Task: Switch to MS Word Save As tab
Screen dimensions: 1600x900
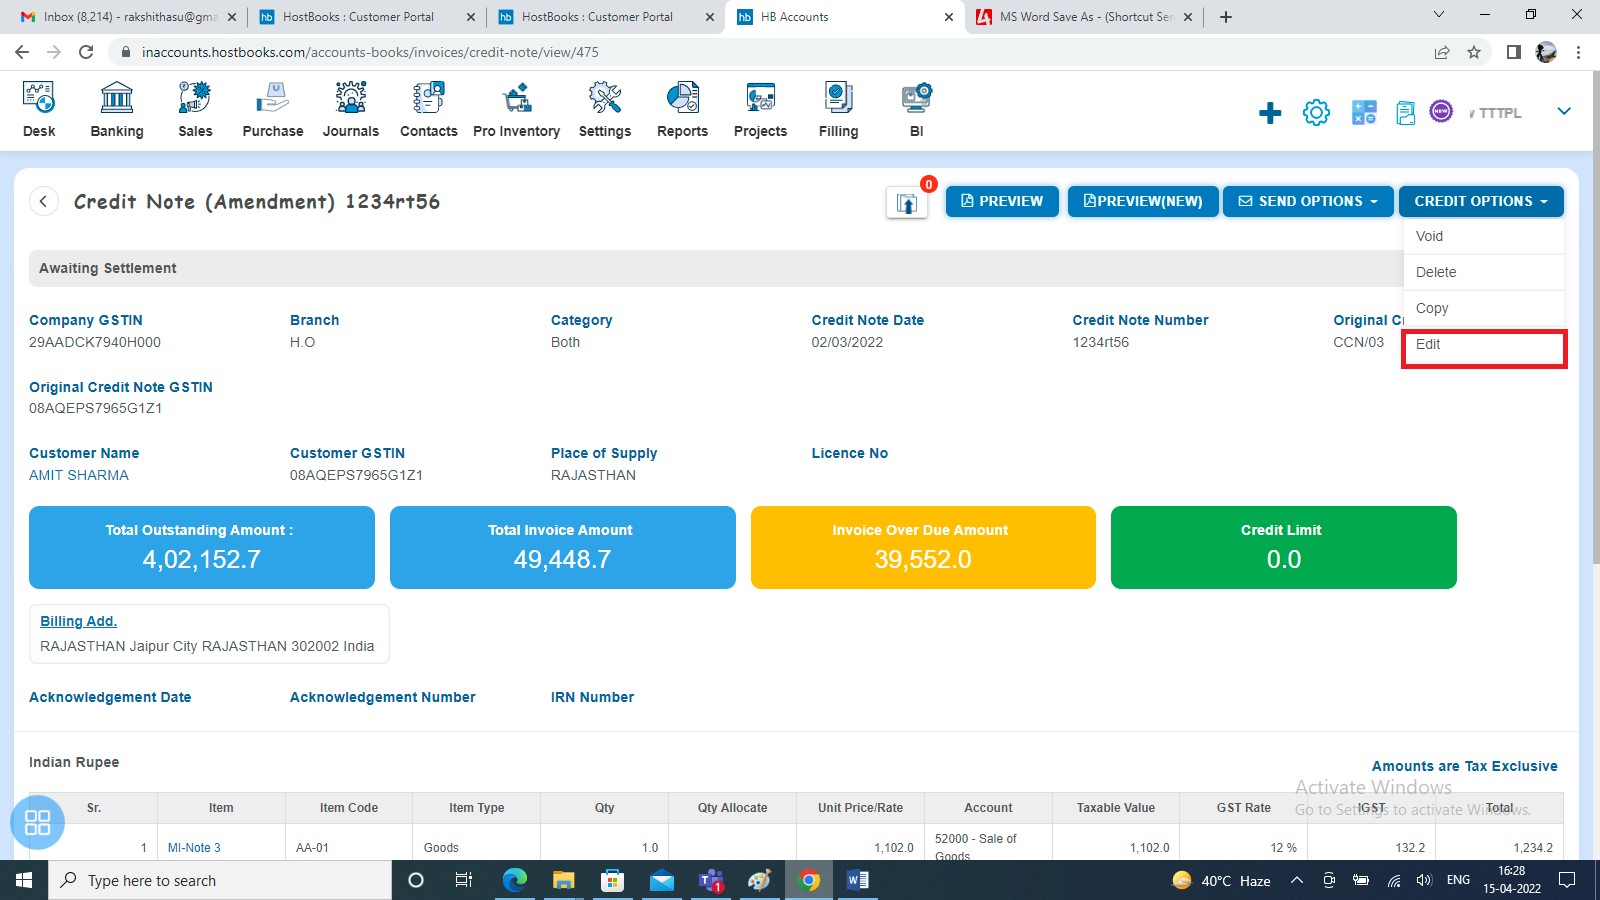Action: pos(1086,17)
